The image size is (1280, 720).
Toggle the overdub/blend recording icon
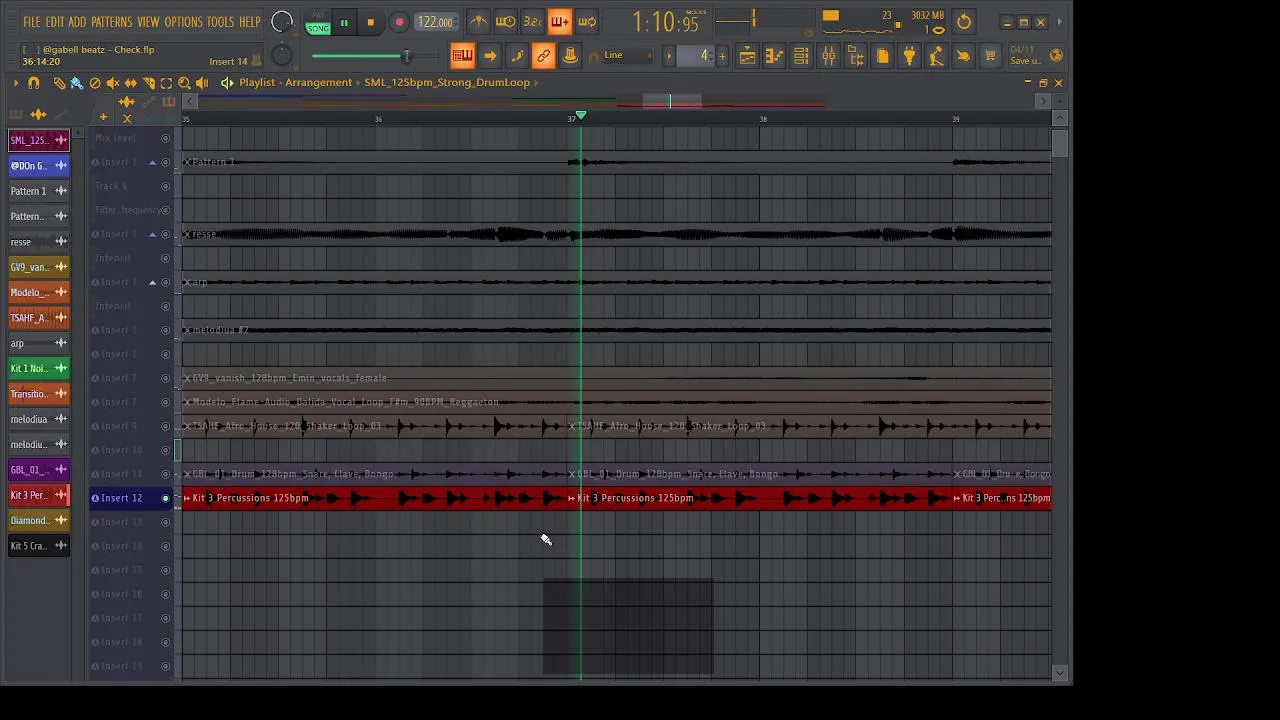pyautogui.click(x=559, y=22)
